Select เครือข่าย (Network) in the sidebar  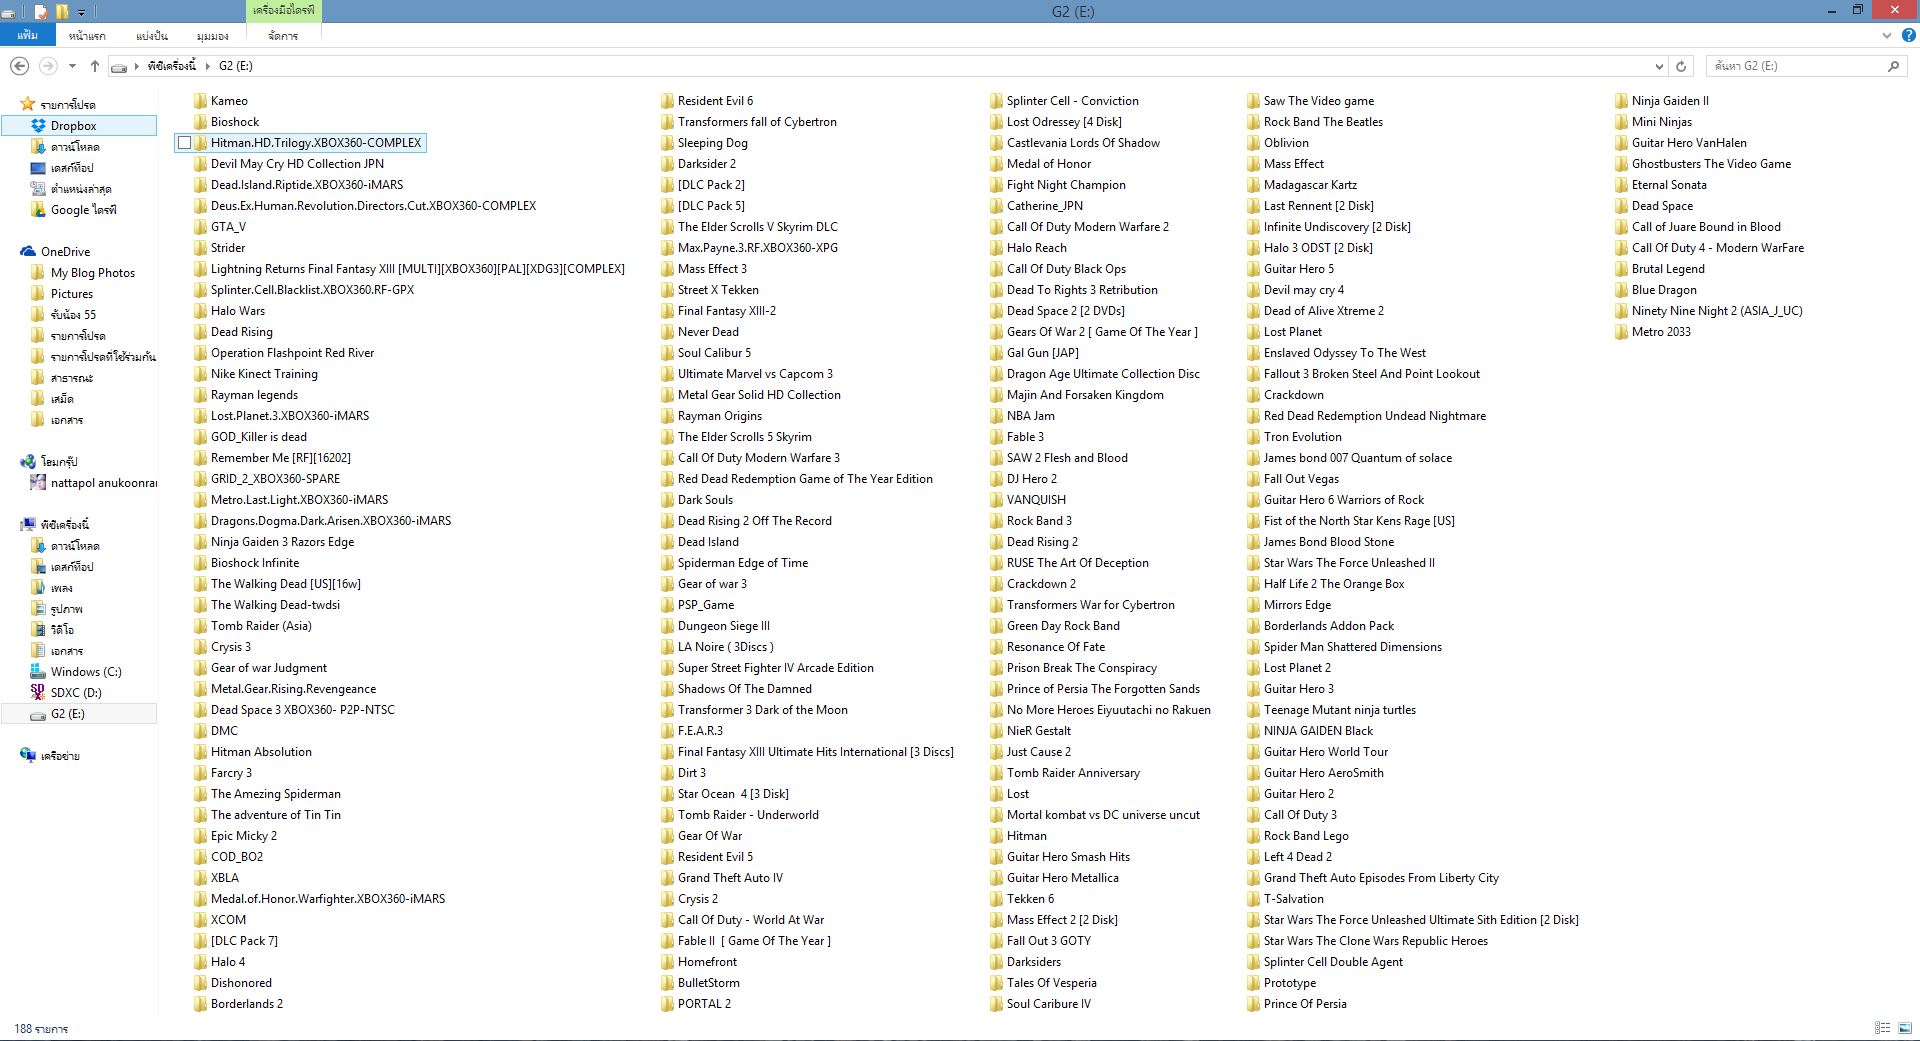[59, 756]
